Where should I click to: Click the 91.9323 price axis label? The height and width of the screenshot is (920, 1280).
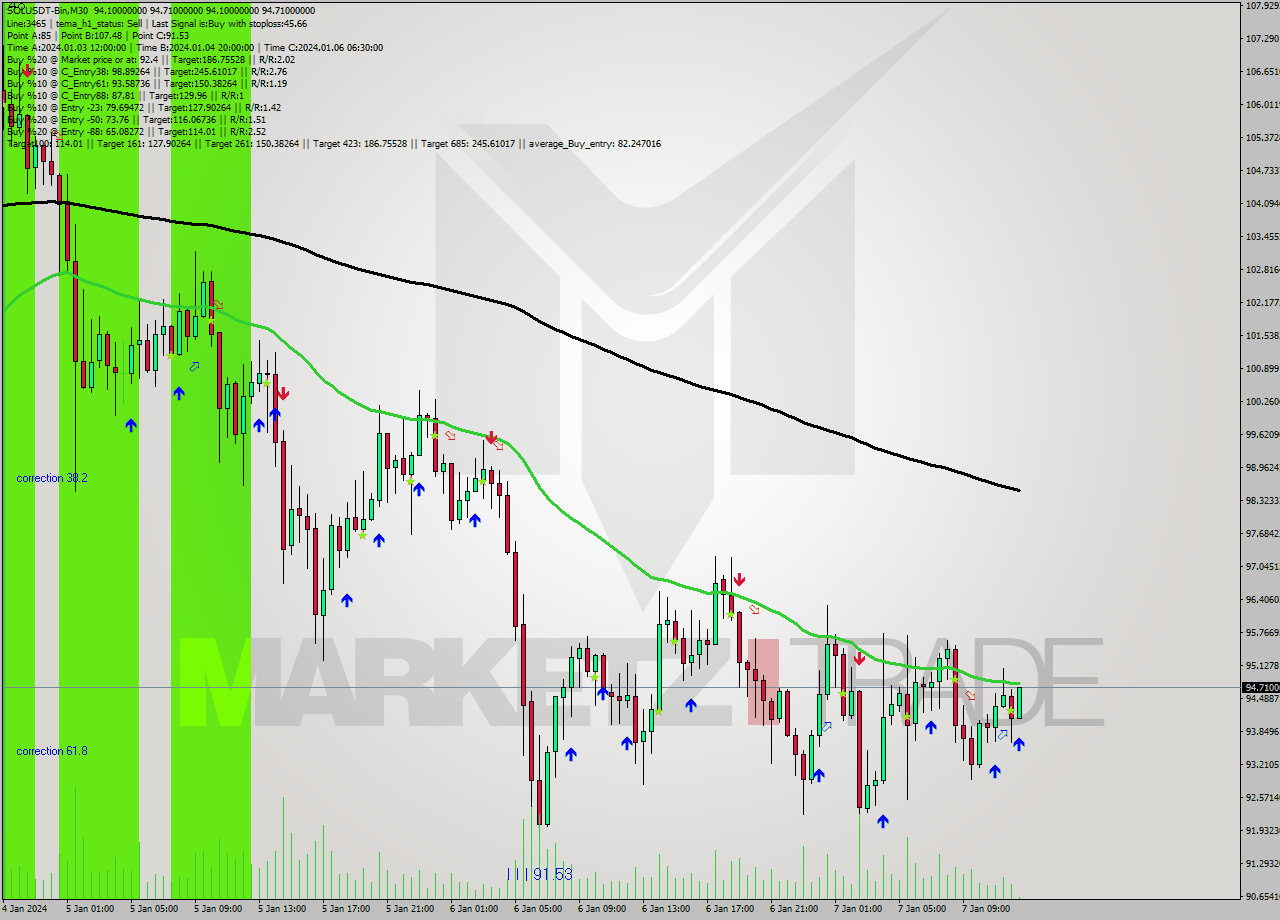tap(1261, 830)
